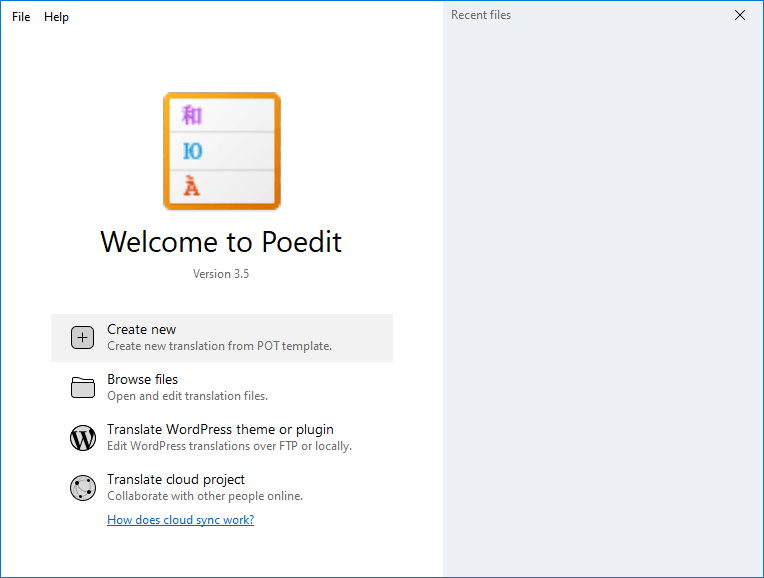764x578 pixels.
Task: Click the Recent files header label
Action: click(x=481, y=15)
